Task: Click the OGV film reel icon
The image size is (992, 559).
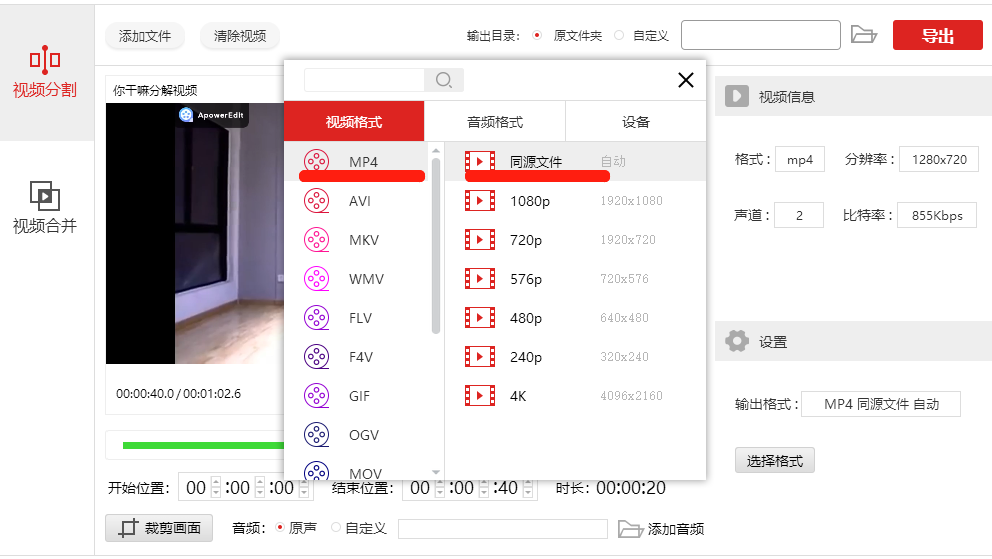Action: [316, 435]
